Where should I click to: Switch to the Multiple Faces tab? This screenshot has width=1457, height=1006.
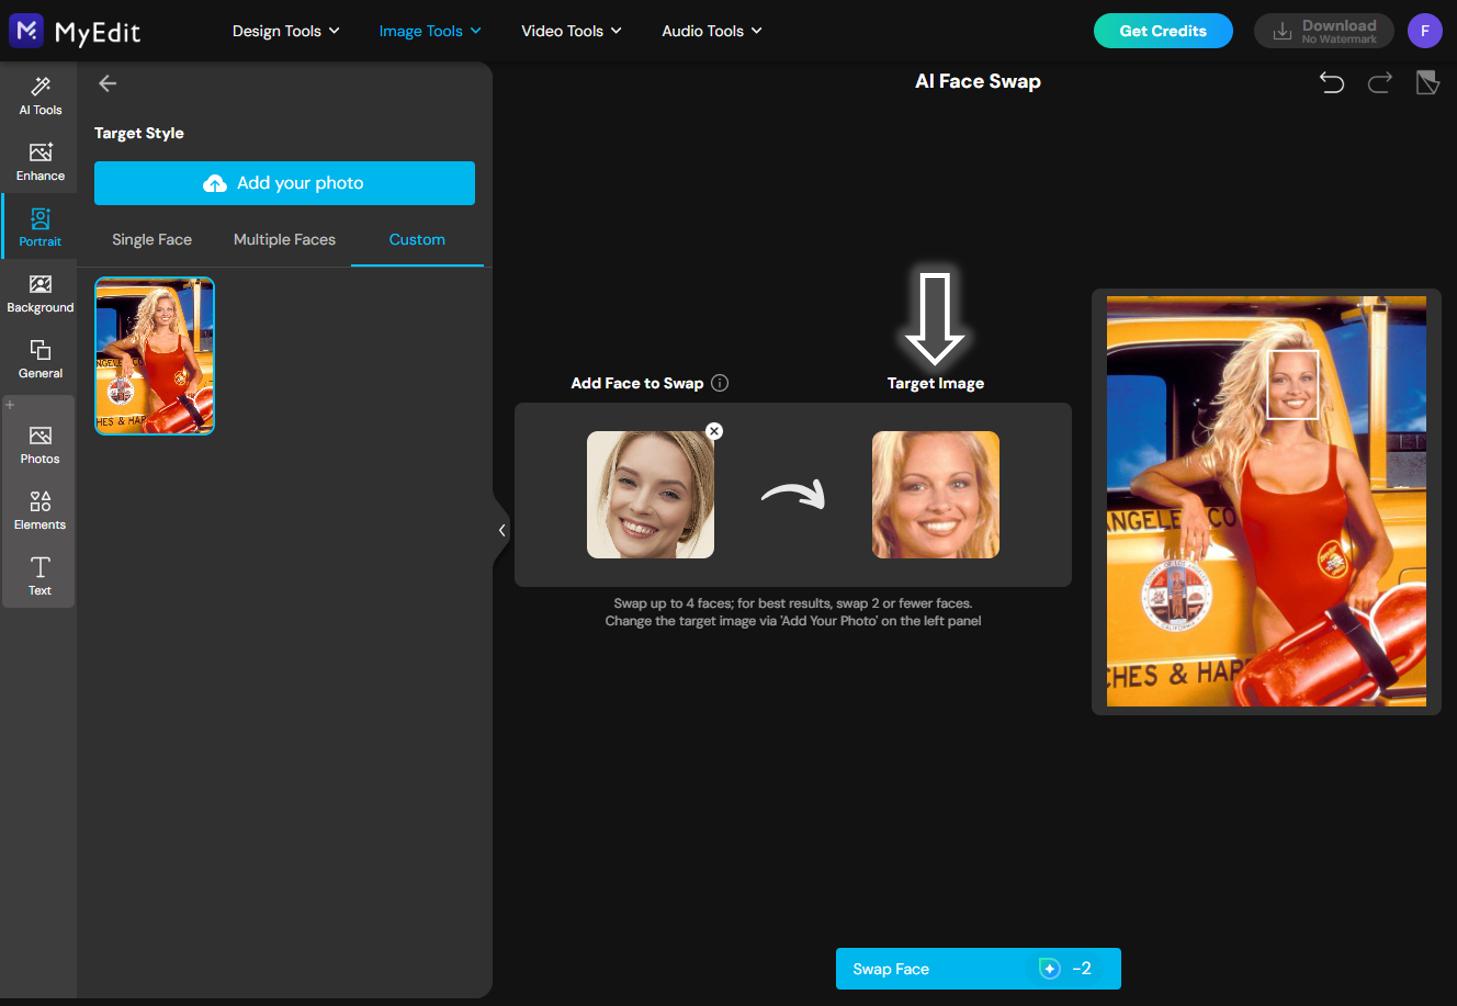tap(285, 240)
